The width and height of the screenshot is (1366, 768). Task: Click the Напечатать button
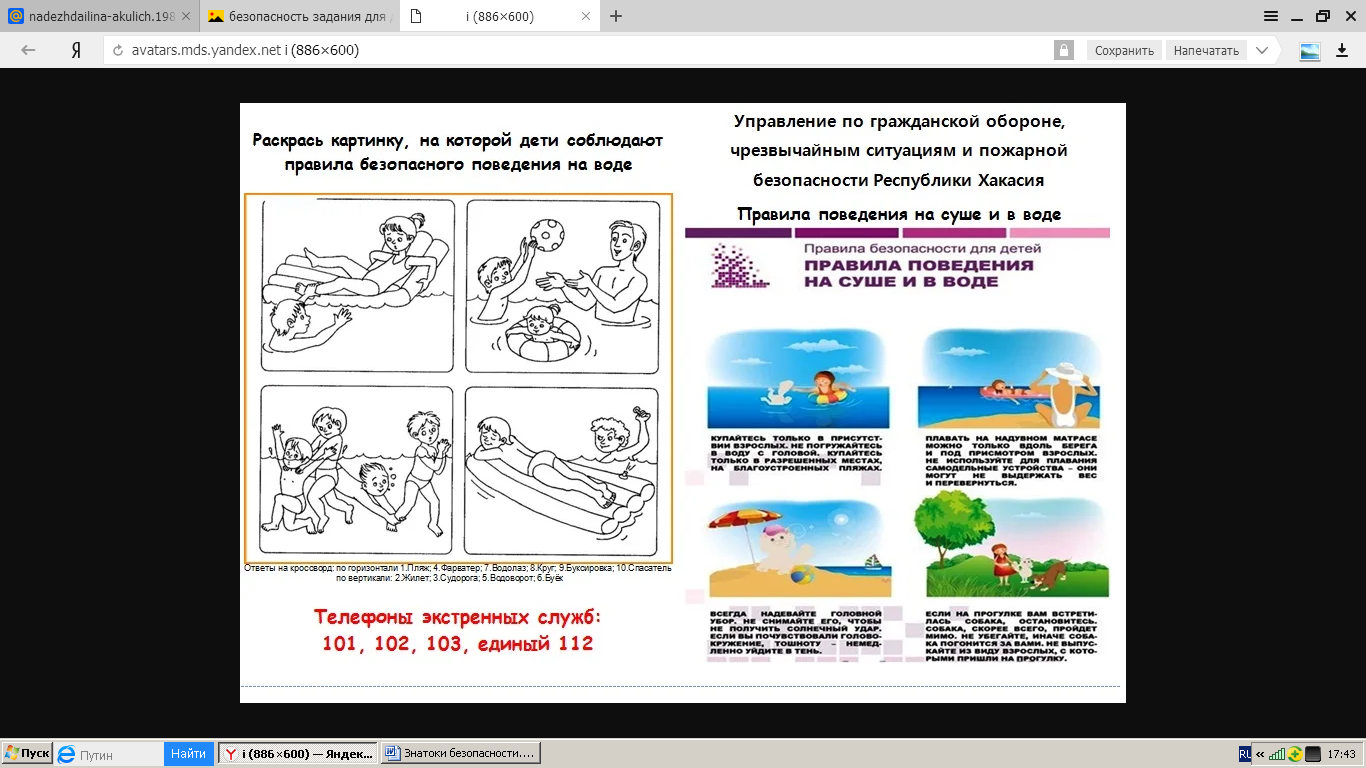point(1206,50)
